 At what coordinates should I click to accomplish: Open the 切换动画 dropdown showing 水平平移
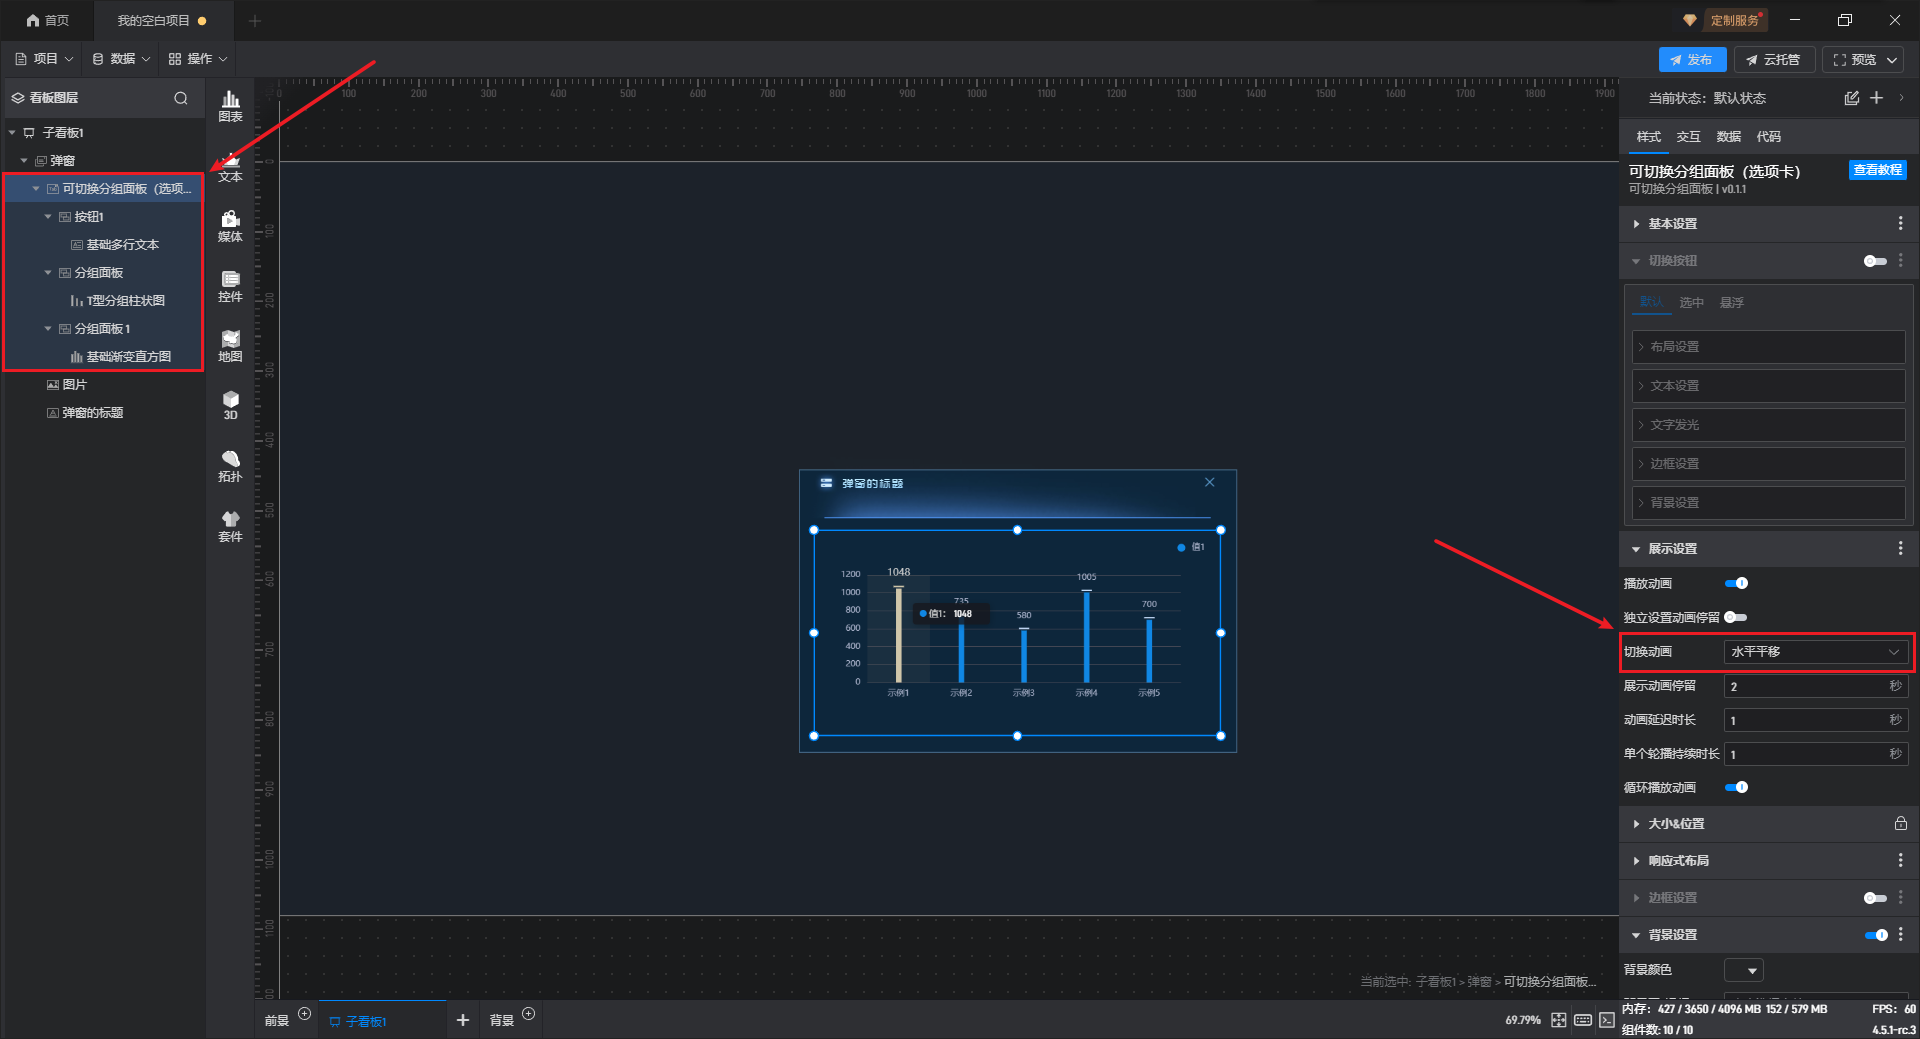1815,652
